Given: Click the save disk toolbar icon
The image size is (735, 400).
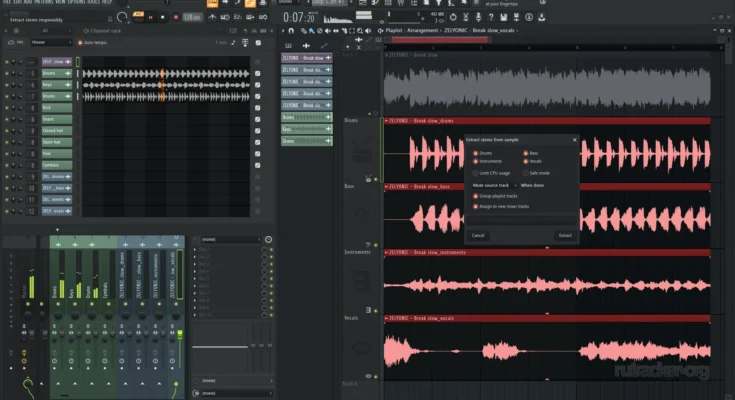Looking at the screenshot, I should pos(503,17).
